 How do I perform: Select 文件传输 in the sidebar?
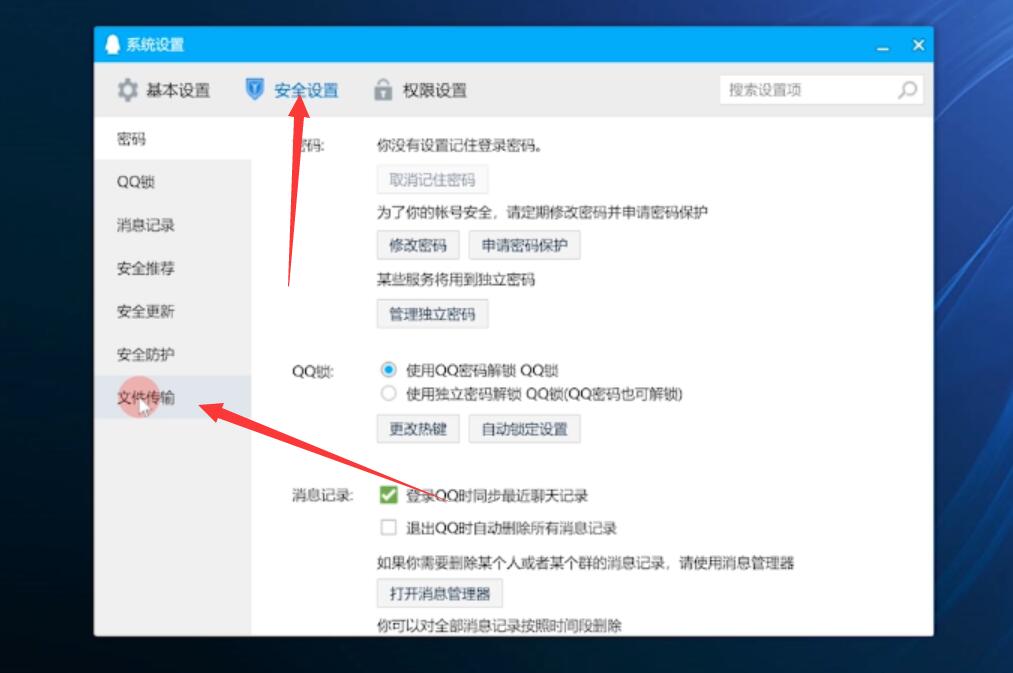[x=172, y=397]
